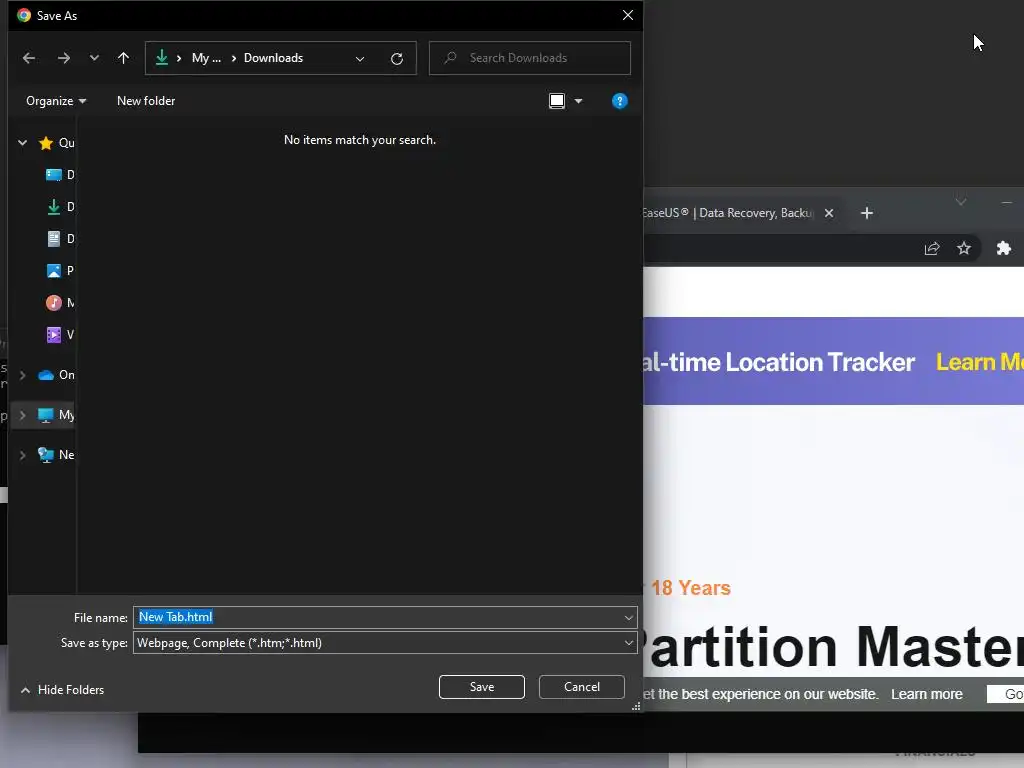This screenshot has height=768, width=1024.
Task: Open Chrome extensions puzzle icon
Action: [x=1004, y=248]
